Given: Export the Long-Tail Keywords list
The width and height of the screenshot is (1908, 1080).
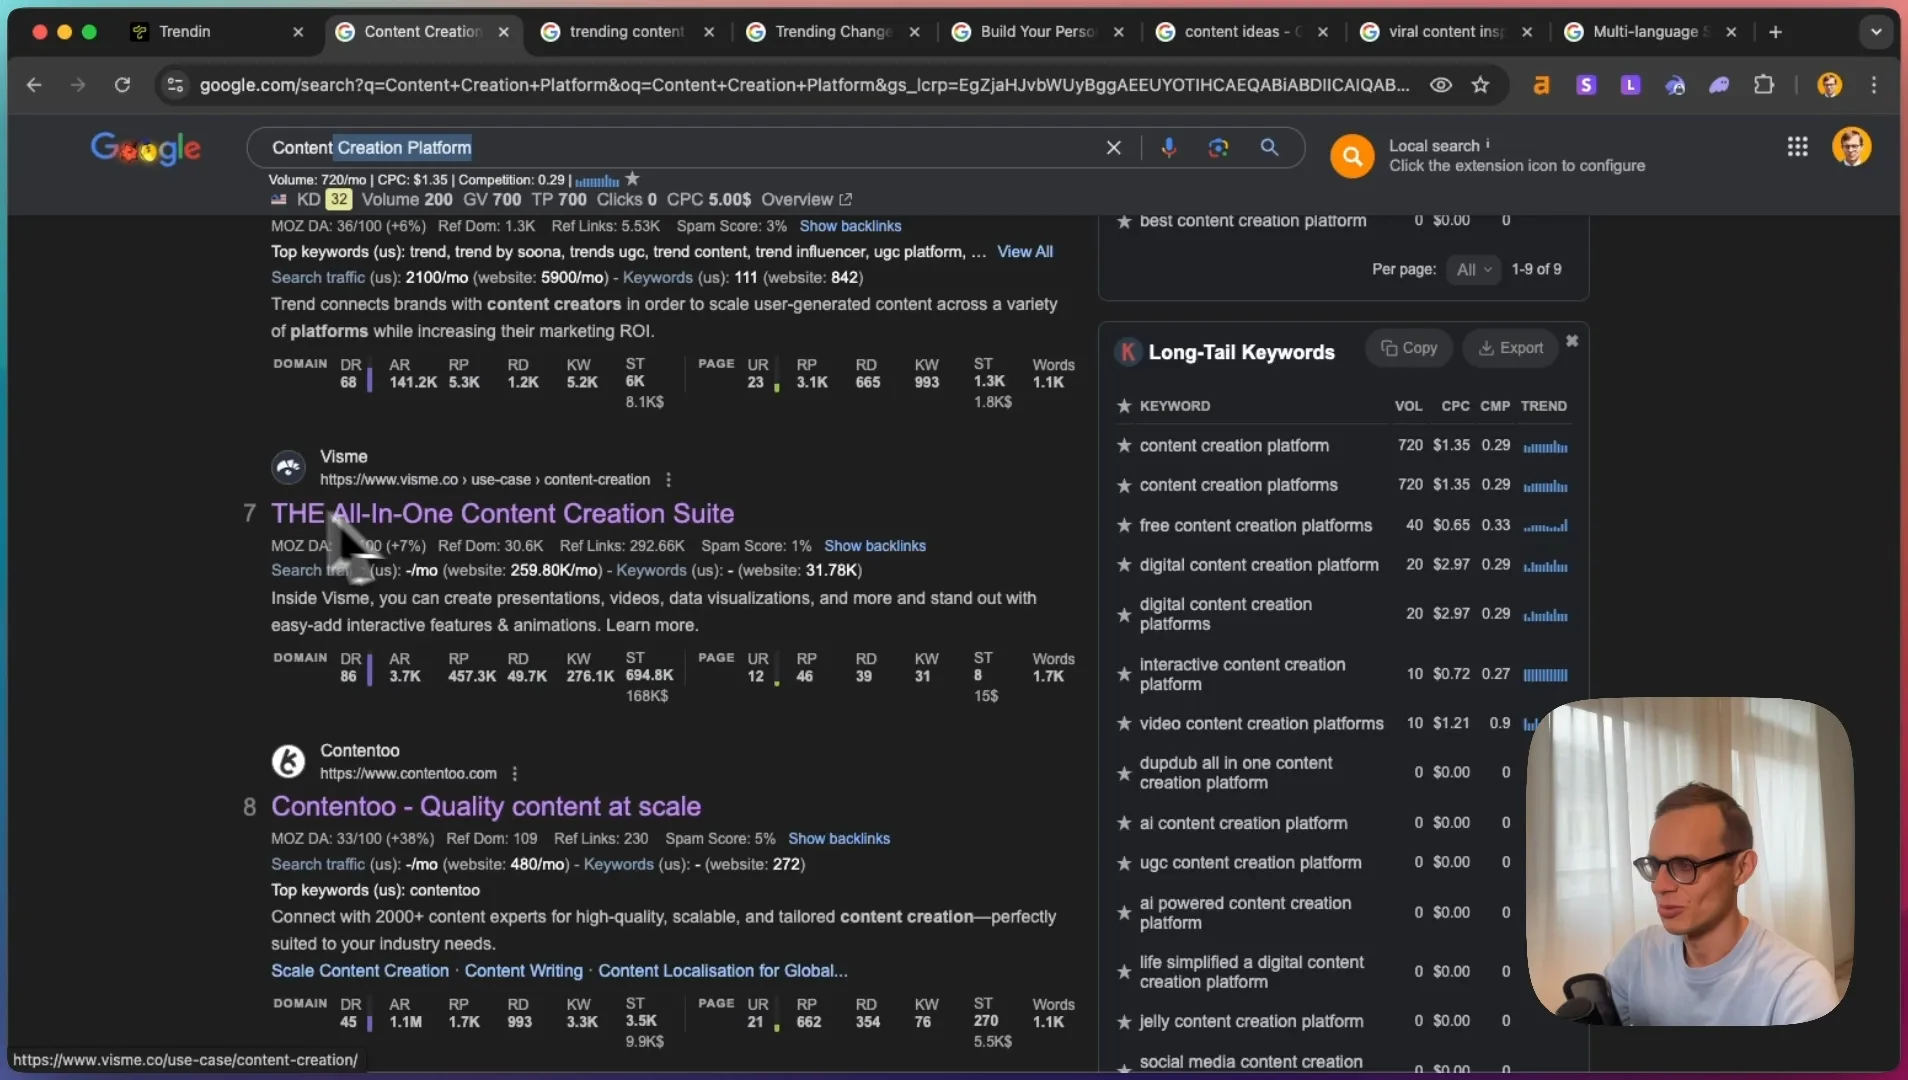Looking at the screenshot, I should pos(1511,348).
